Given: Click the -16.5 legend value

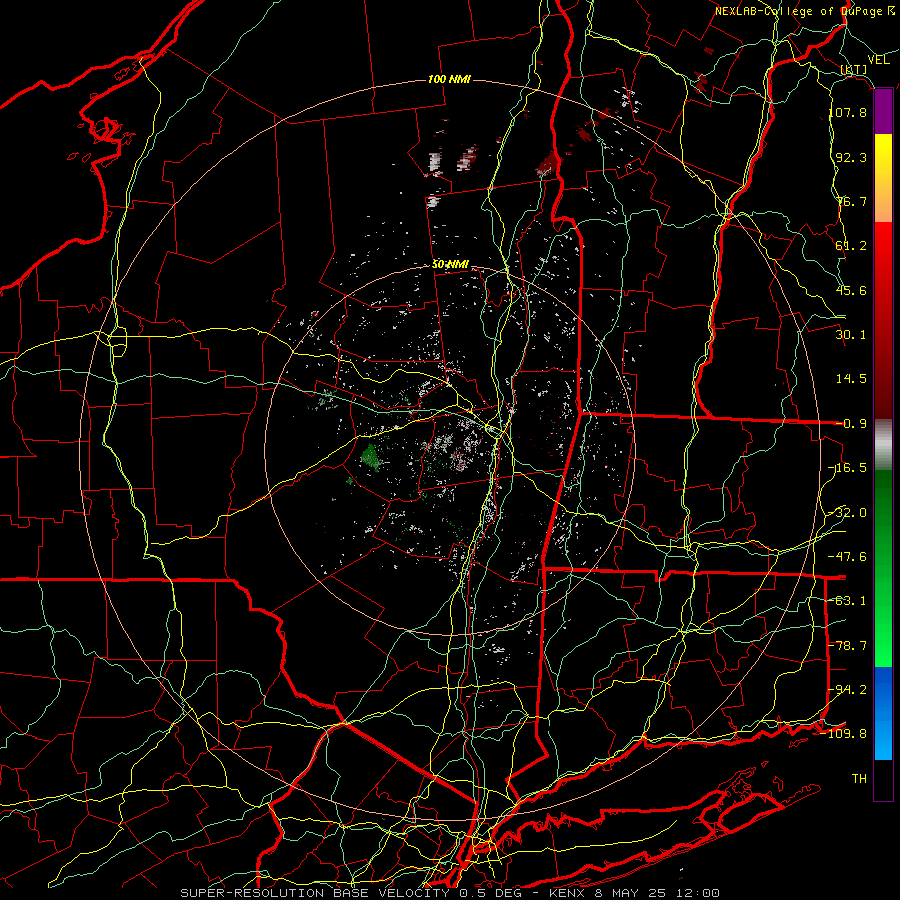Looking at the screenshot, I should click(x=848, y=468).
